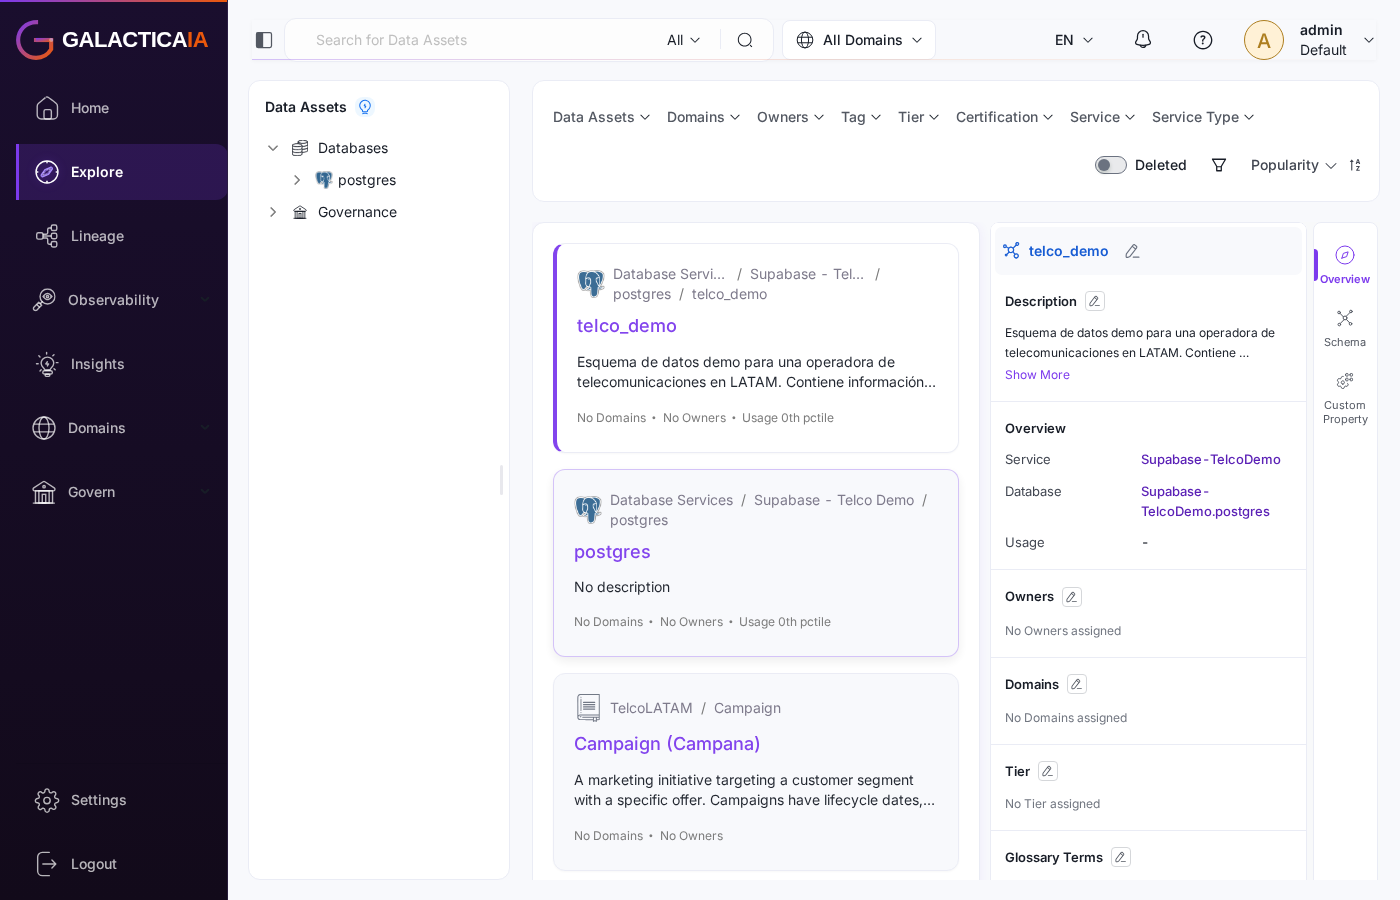Open the Campaign (Campana) result link
The width and height of the screenshot is (1400, 900).
click(x=667, y=744)
